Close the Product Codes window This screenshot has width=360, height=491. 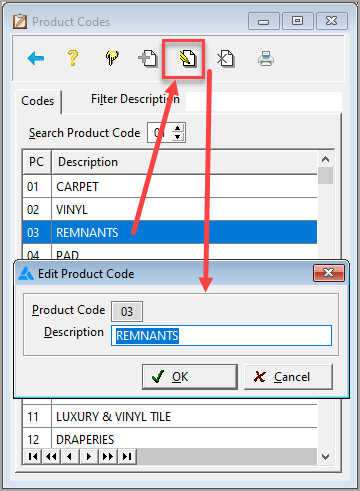tap(332, 21)
